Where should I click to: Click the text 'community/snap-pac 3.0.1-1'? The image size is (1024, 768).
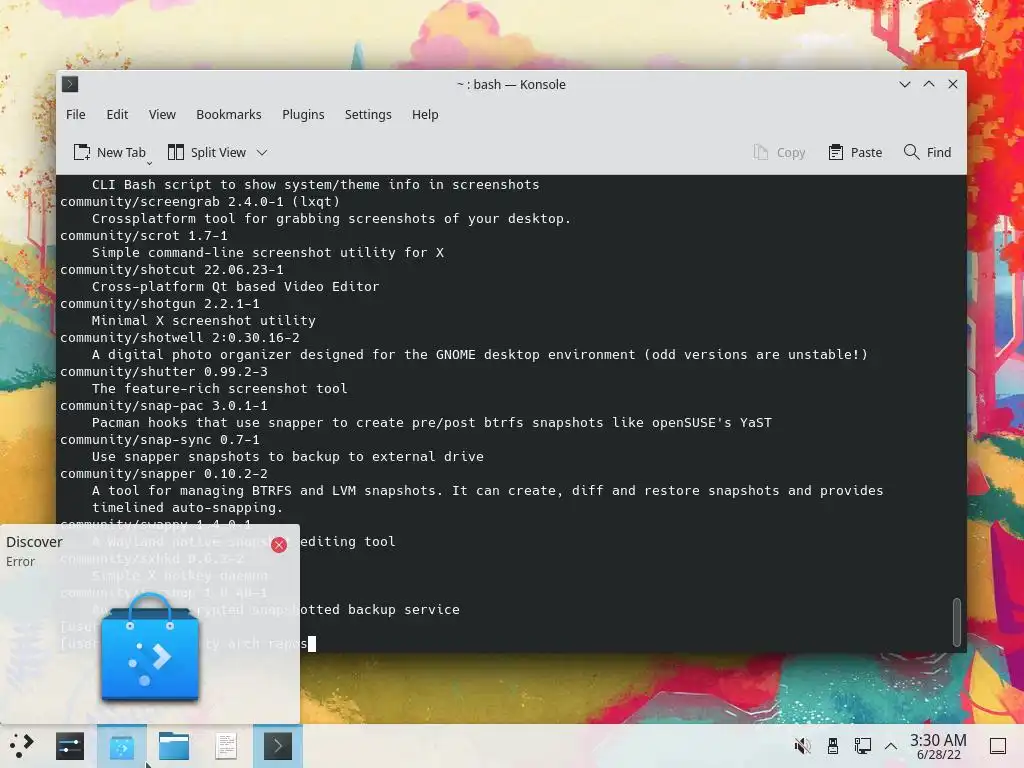164,406
